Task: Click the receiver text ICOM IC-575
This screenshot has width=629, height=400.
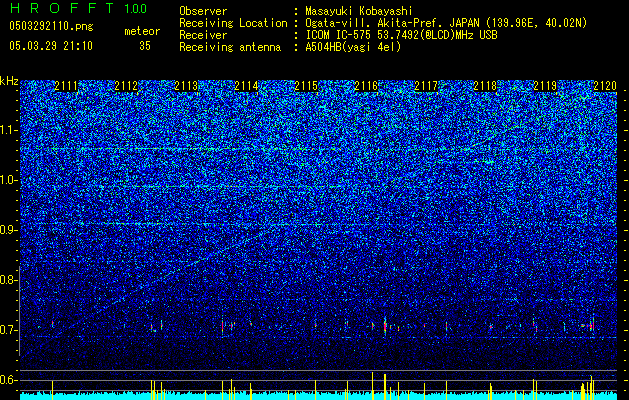Action: (339, 35)
